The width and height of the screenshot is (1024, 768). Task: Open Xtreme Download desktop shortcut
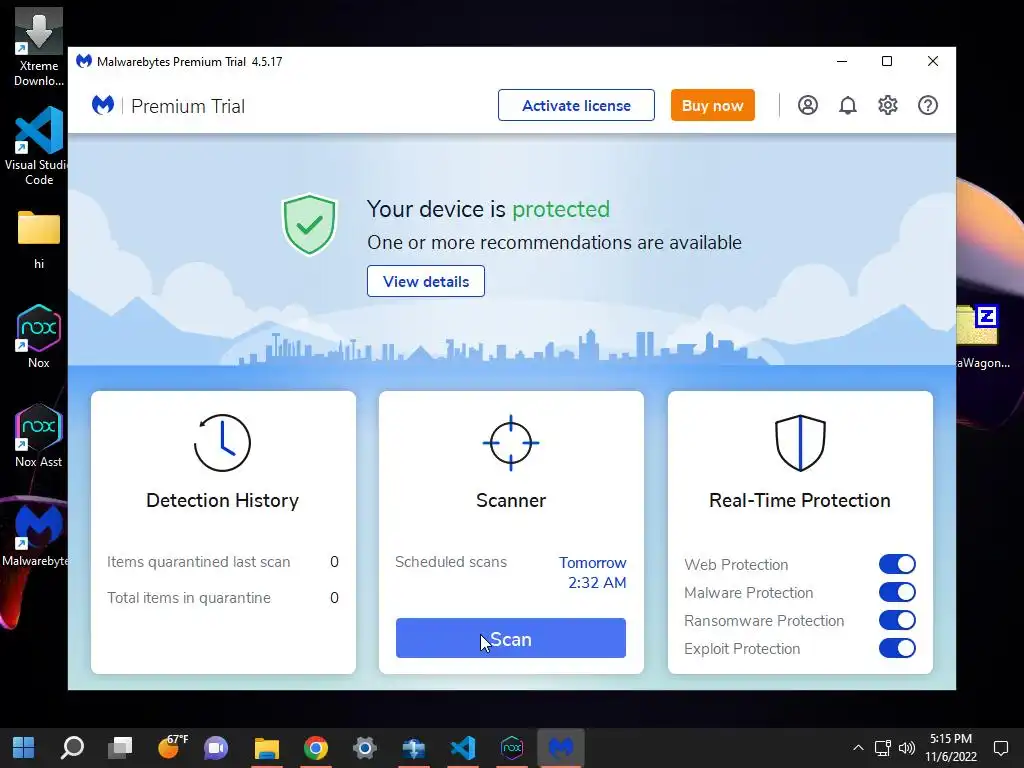pyautogui.click(x=39, y=48)
